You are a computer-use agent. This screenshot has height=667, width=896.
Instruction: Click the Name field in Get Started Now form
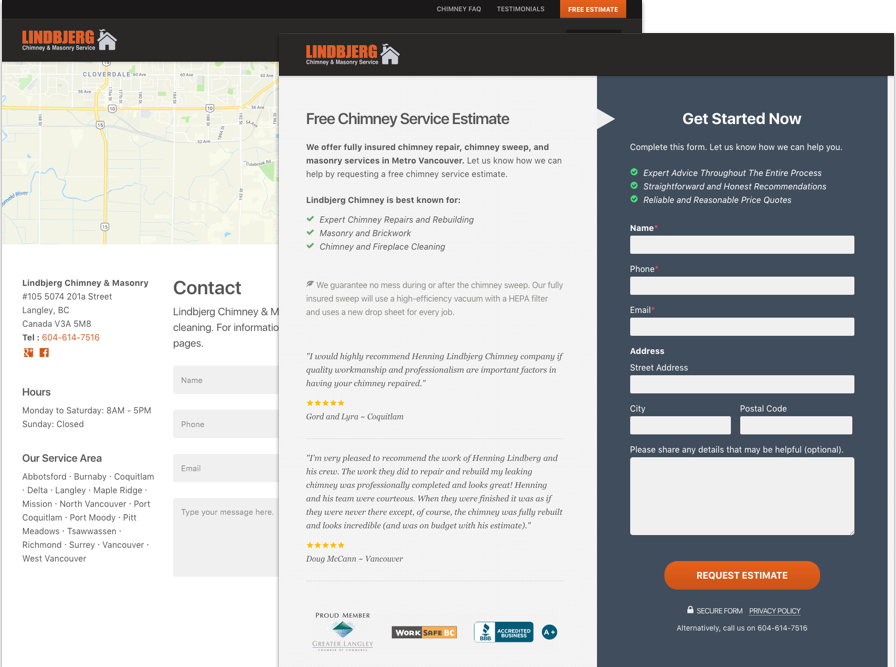[742, 245]
